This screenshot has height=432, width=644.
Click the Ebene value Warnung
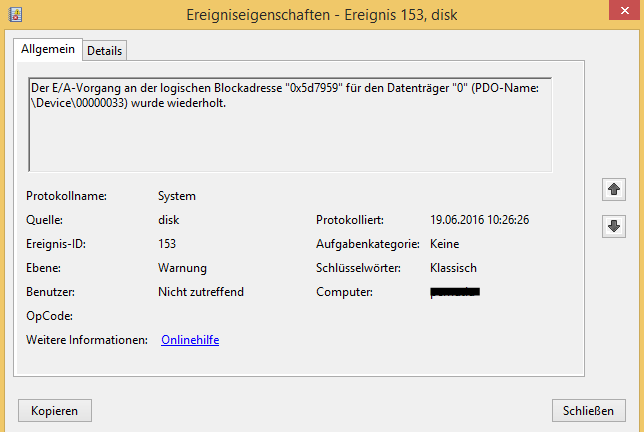[x=182, y=268]
